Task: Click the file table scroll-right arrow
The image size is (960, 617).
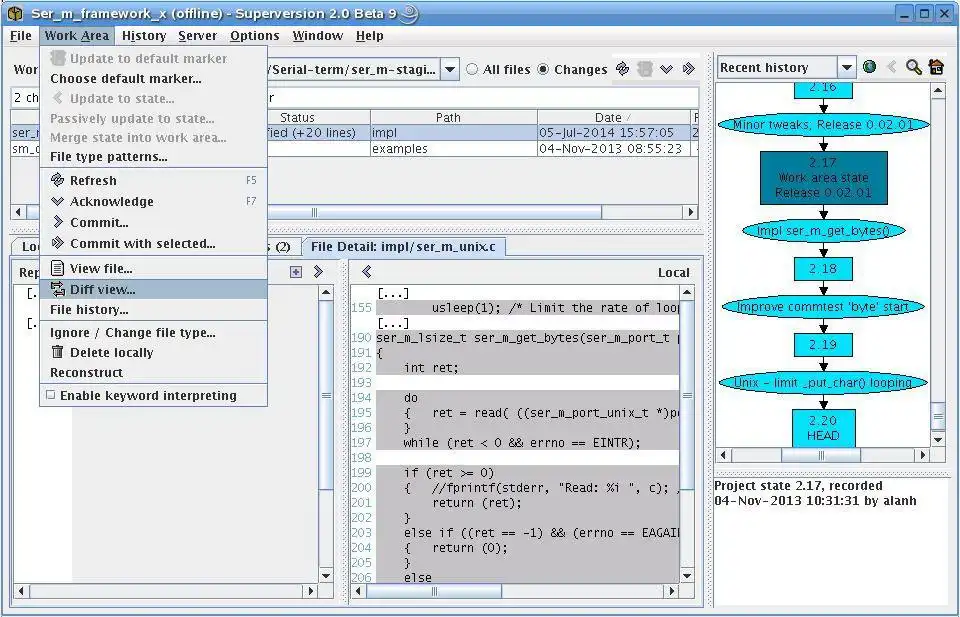Action: [x=691, y=212]
